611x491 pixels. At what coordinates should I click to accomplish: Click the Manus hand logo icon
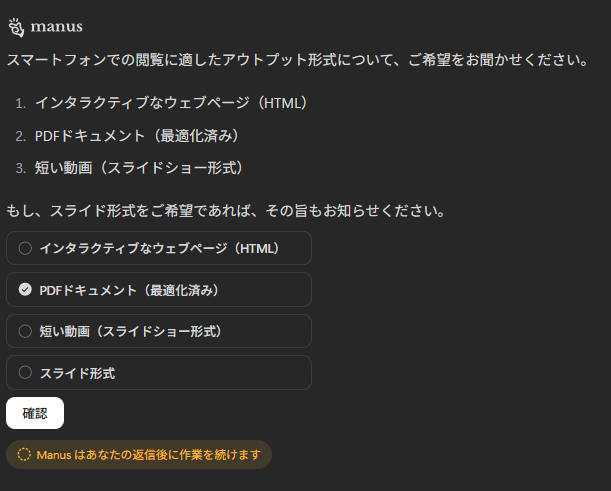tap(16, 27)
